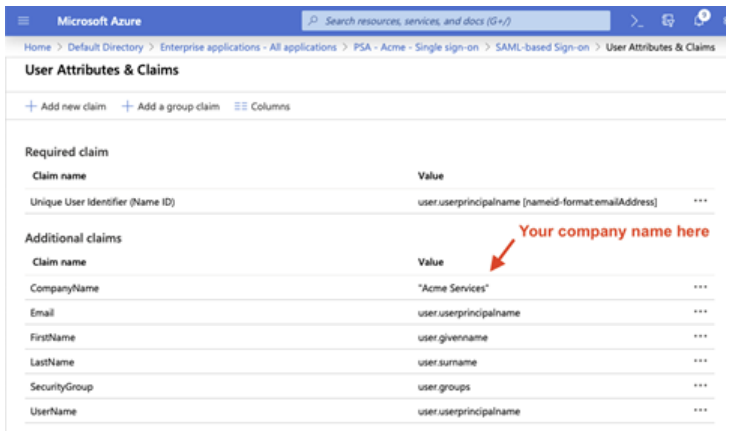Open ellipsis menu for UserName claim
This screenshot has width=734, height=436.
pos(700,410)
